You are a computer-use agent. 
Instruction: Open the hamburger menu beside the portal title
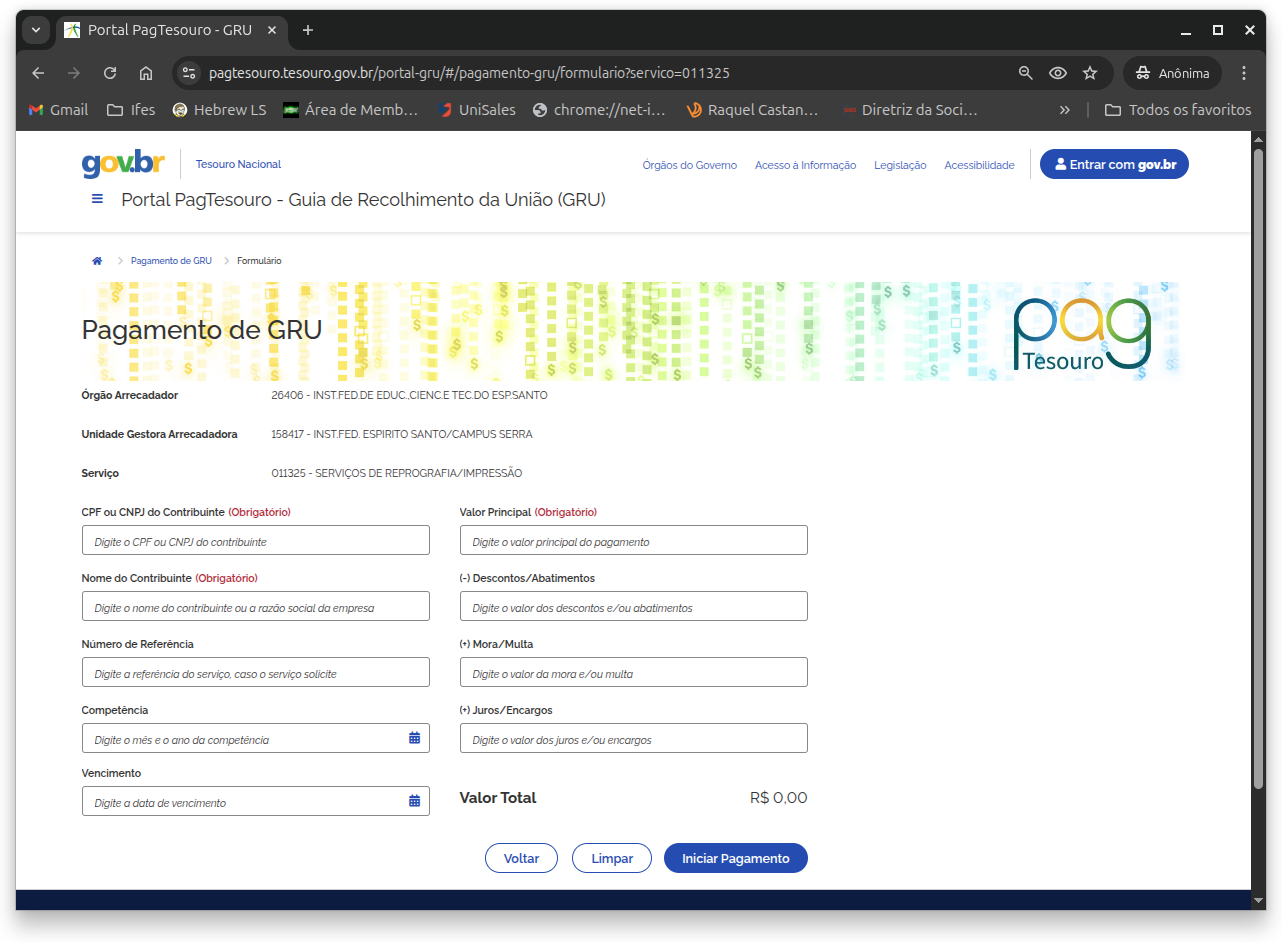pyautogui.click(x=97, y=199)
